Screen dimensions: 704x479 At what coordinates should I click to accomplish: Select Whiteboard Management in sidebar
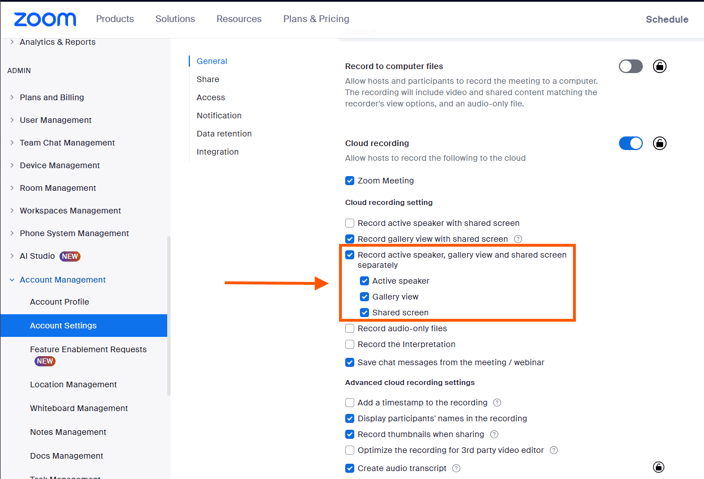coord(79,408)
